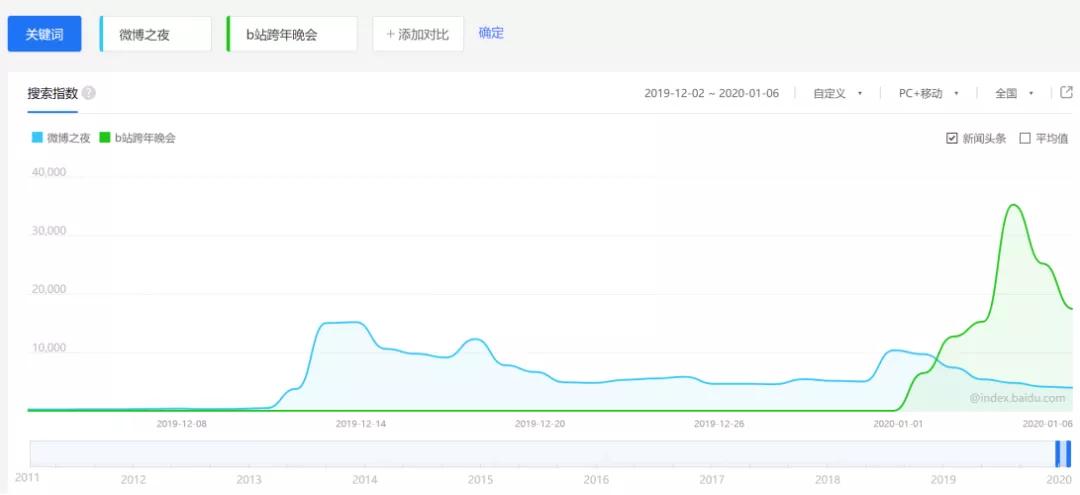
Task: Click the 微博之夜 keyword input field
Action: coord(156,34)
